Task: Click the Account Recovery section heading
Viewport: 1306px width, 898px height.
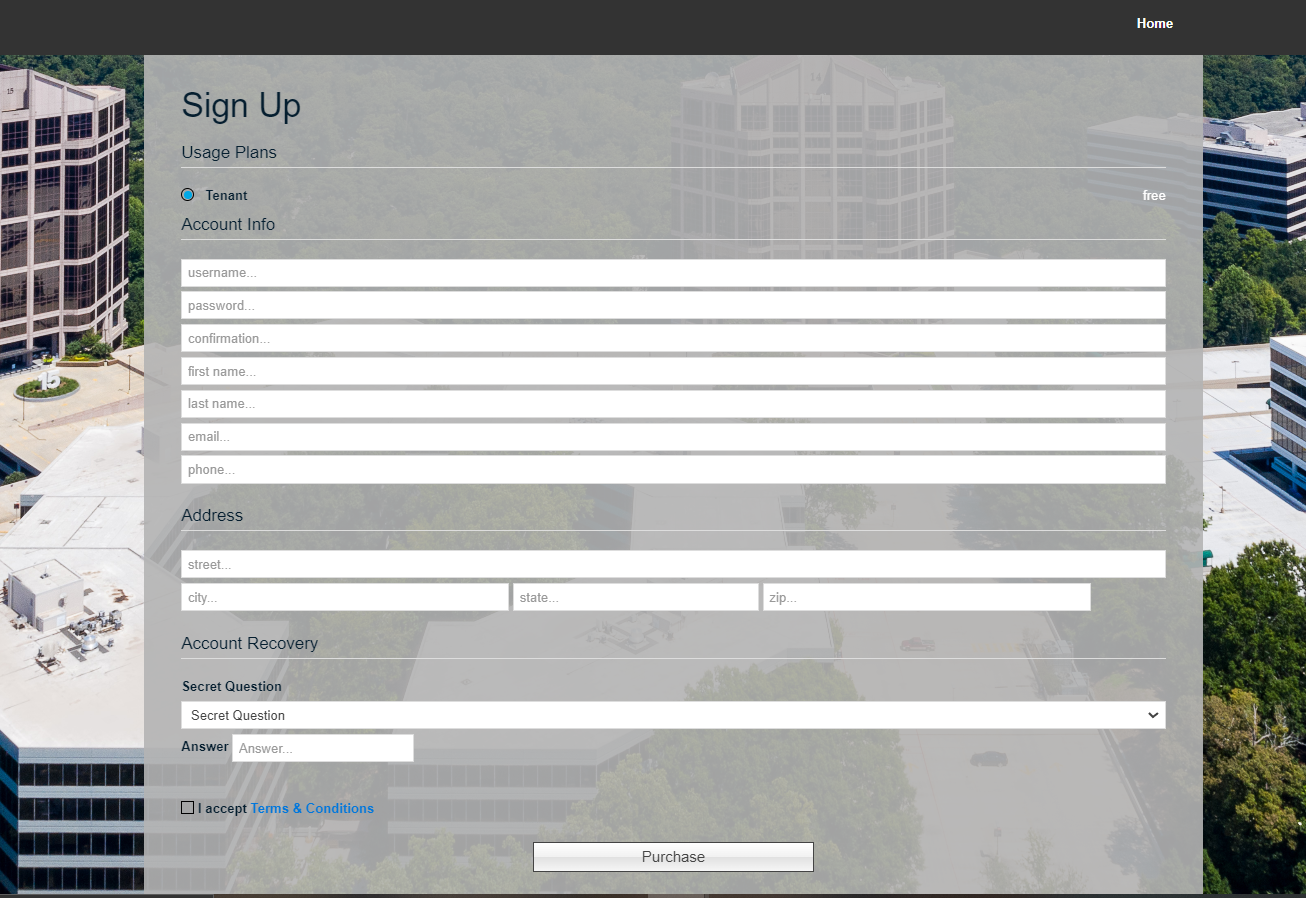Action: coord(250,643)
